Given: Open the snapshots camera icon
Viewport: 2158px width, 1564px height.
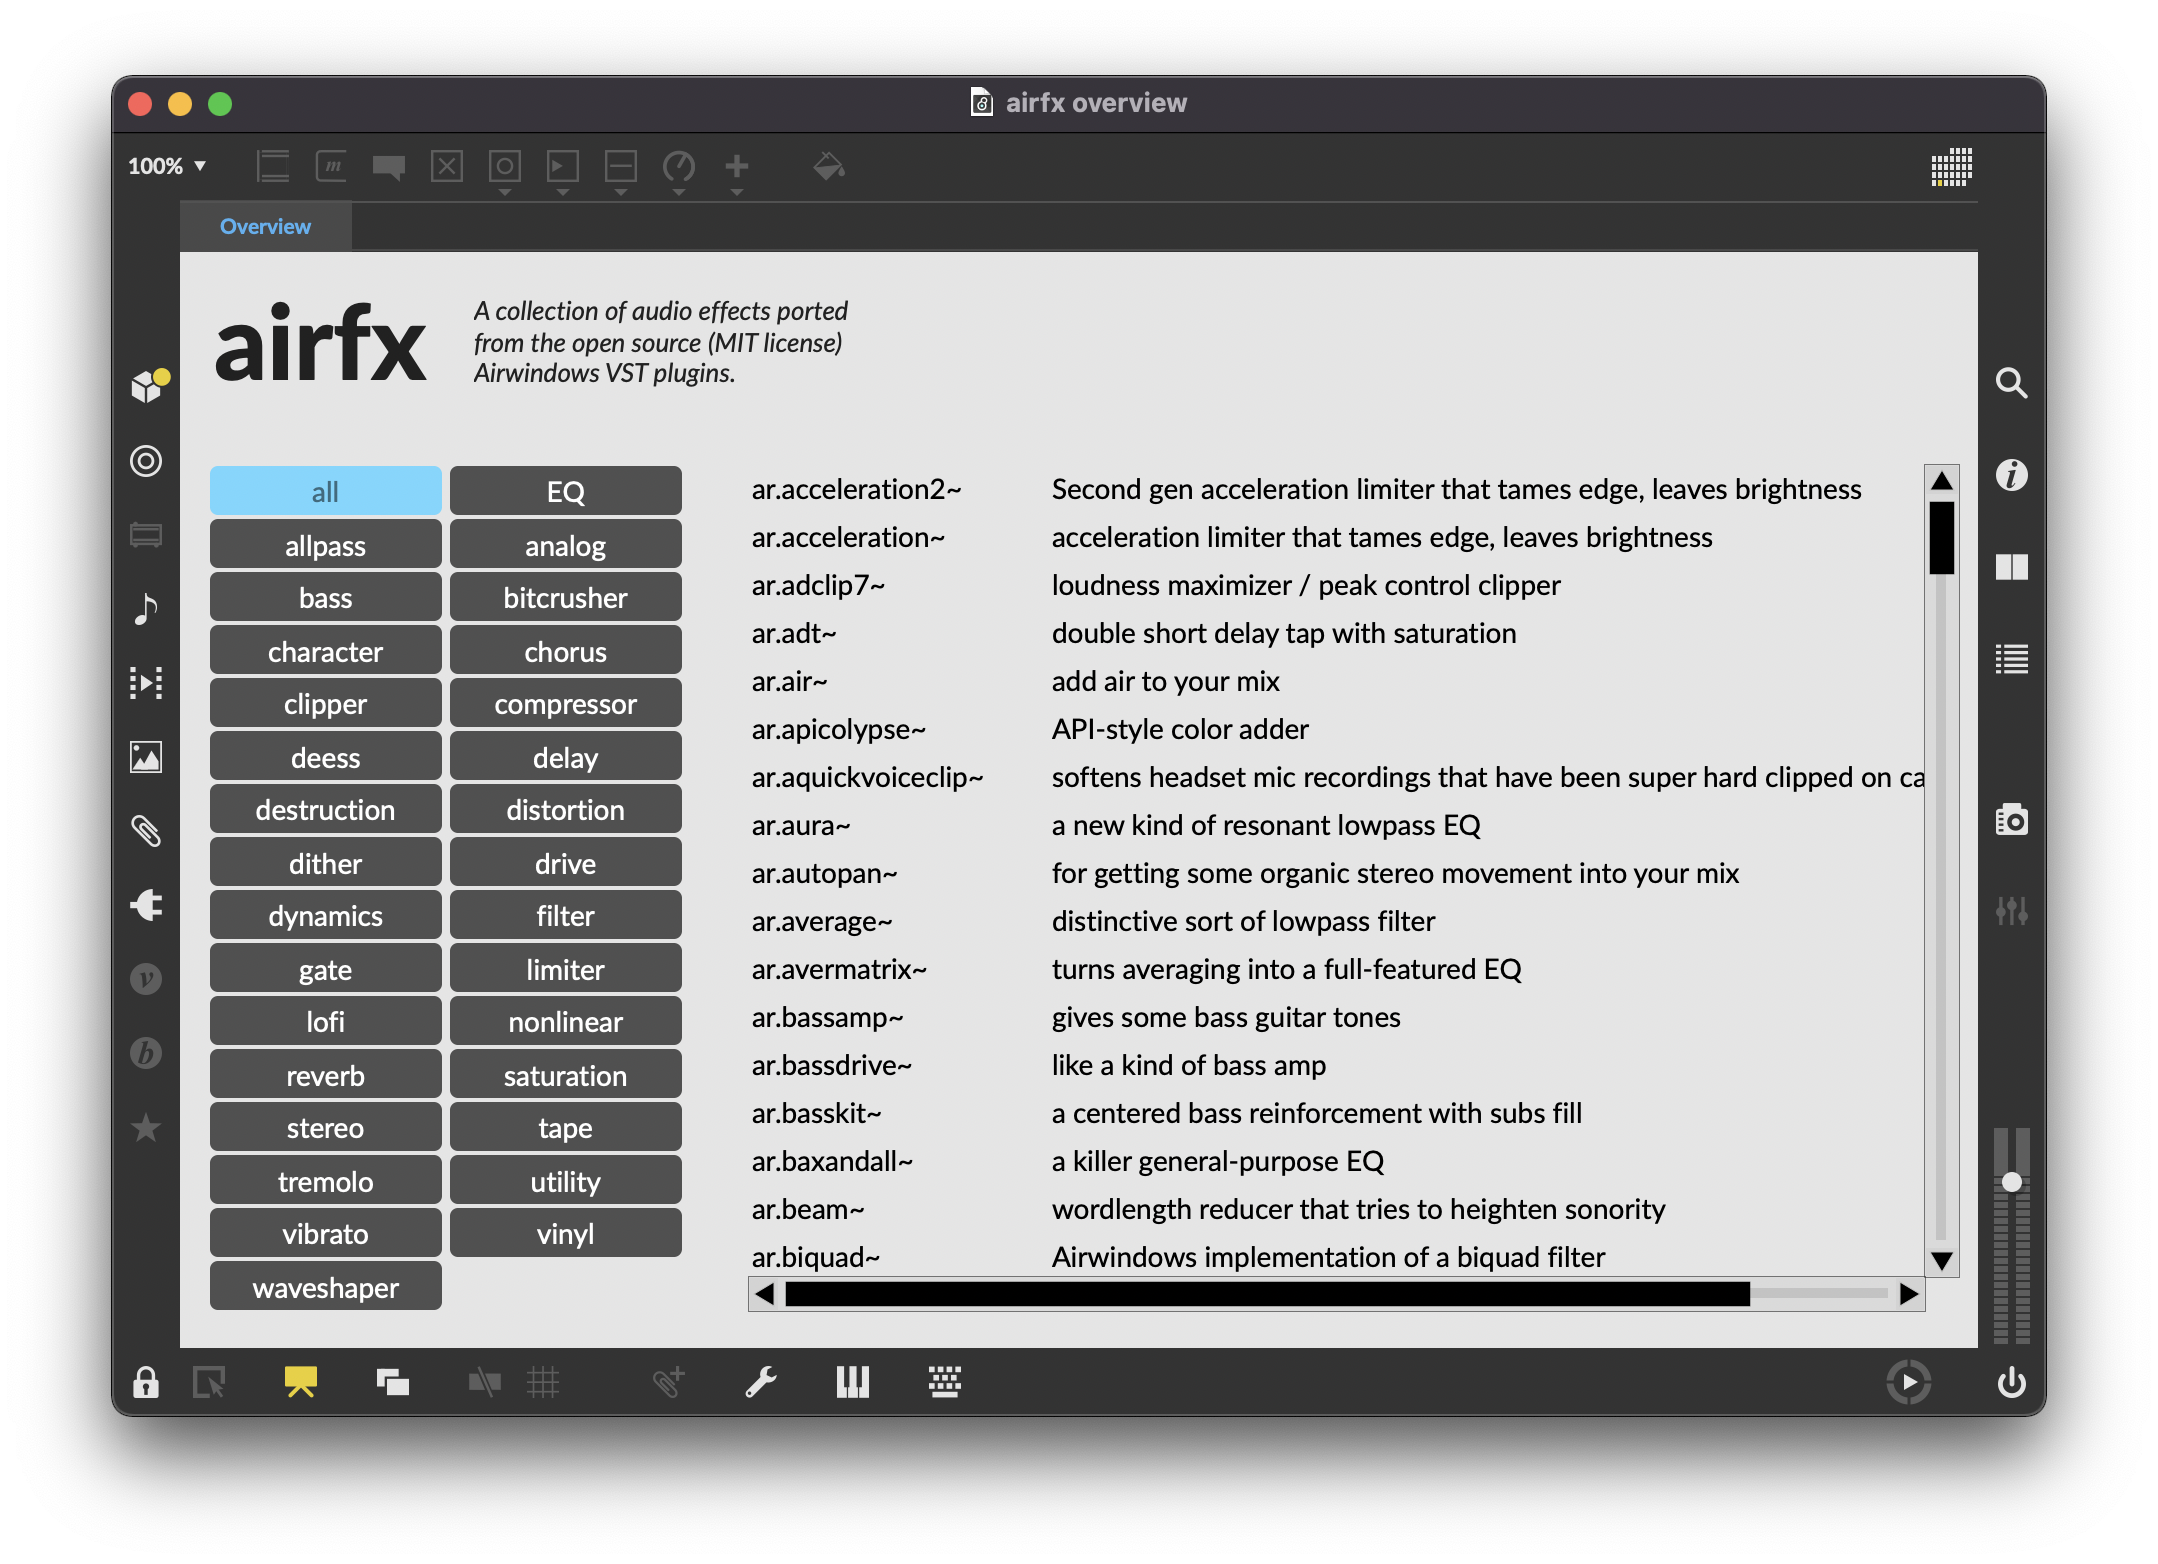Looking at the screenshot, I should click(x=2011, y=820).
